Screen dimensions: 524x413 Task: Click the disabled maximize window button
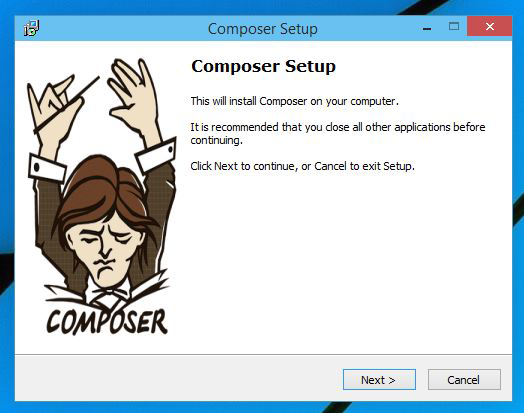point(453,26)
